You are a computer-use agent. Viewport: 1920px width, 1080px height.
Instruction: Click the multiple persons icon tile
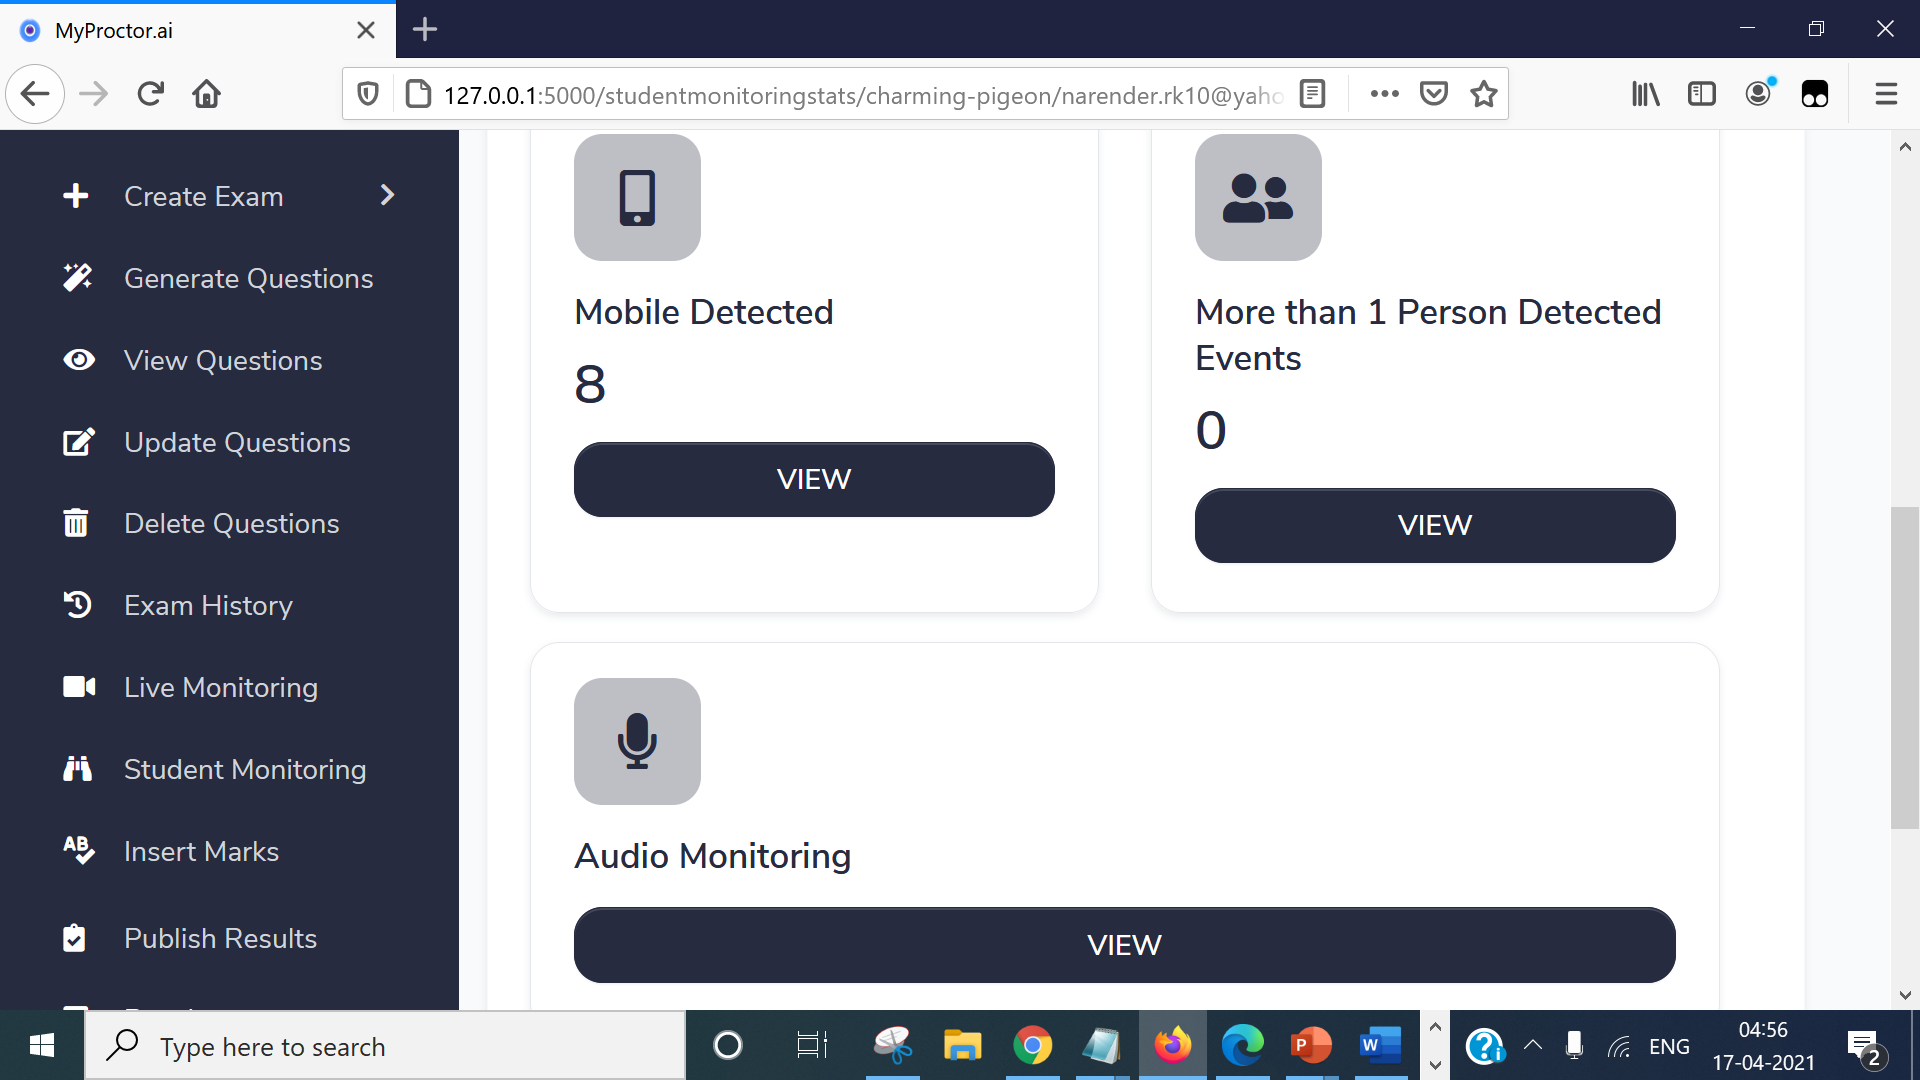coord(1258,197)
